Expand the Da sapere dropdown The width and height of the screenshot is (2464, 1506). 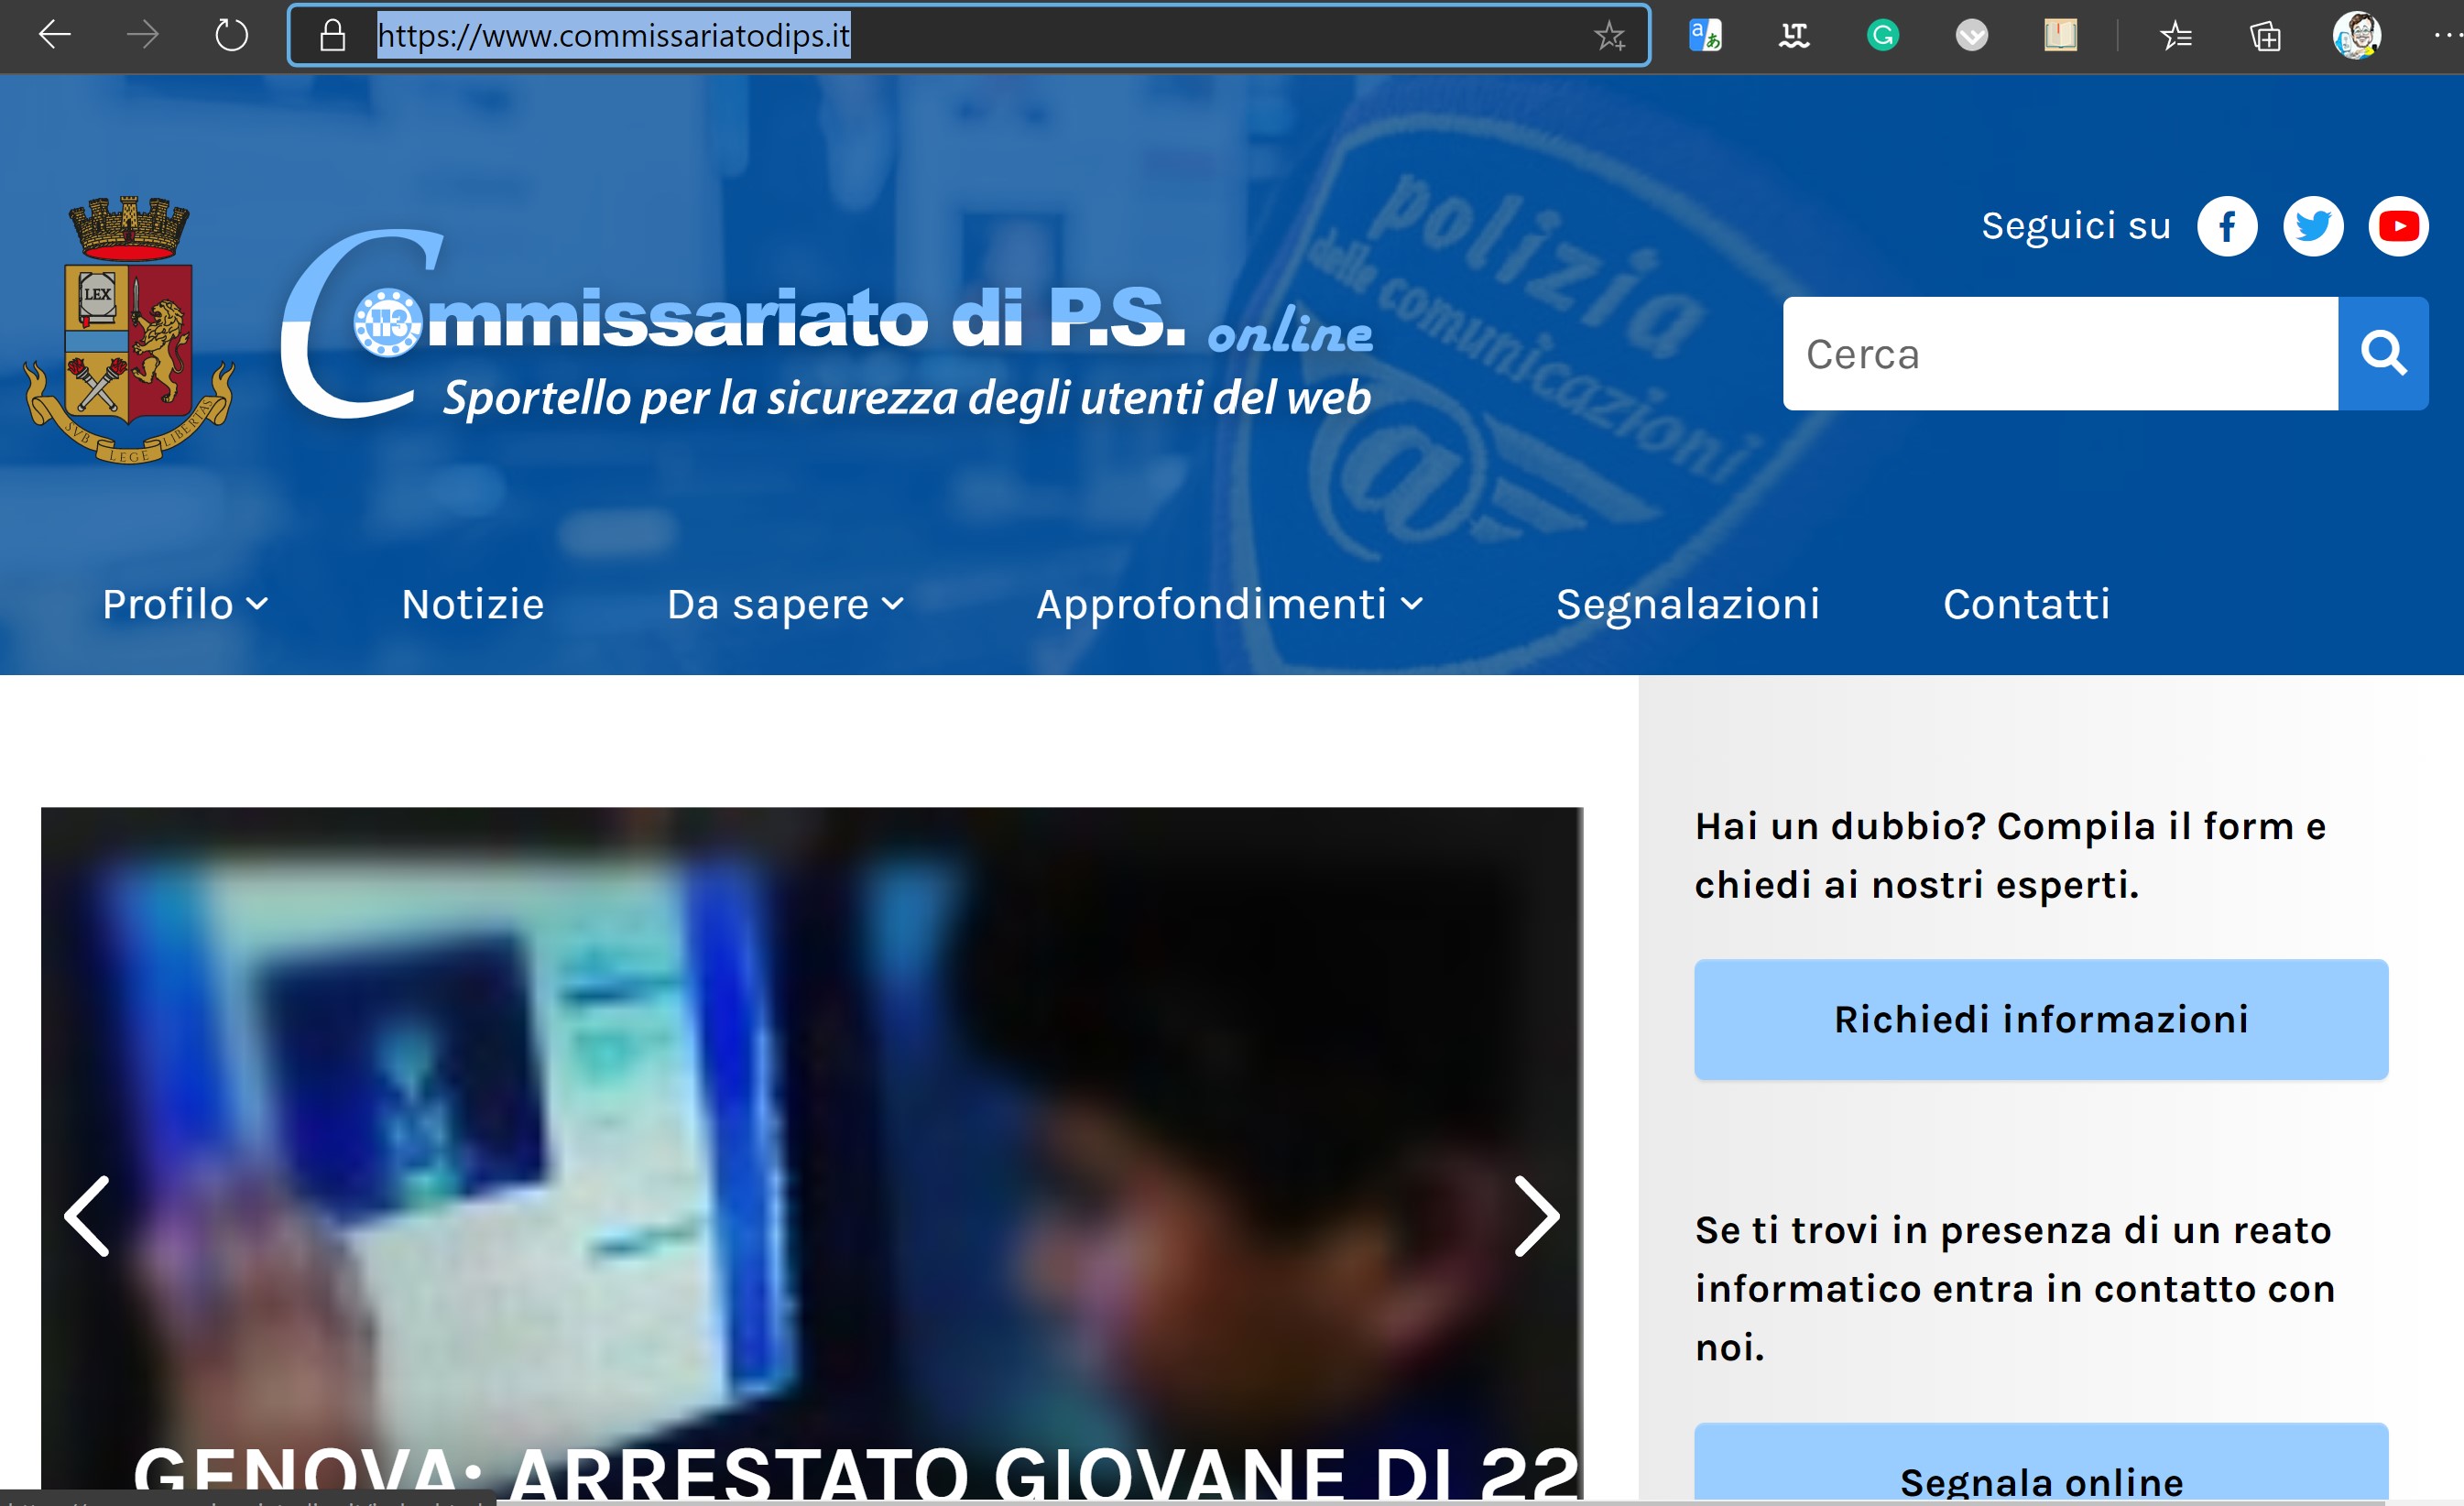click(x=785, y=604)
